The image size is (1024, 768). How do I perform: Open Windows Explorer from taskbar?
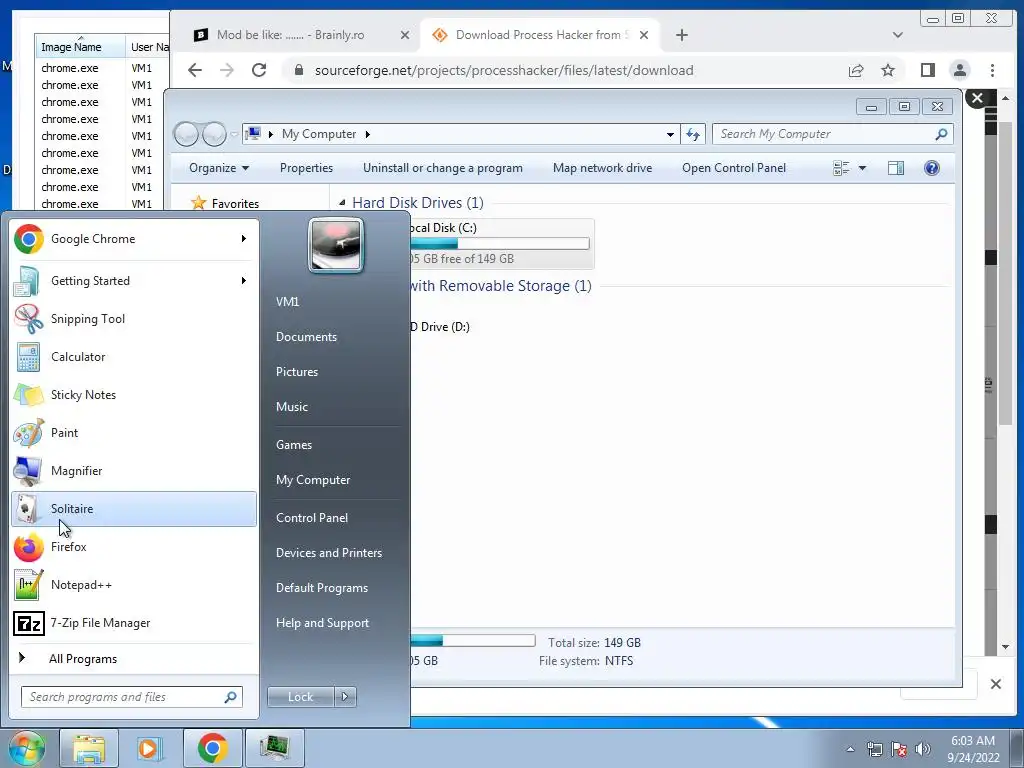pyautogui.click(x=89, y=748)
